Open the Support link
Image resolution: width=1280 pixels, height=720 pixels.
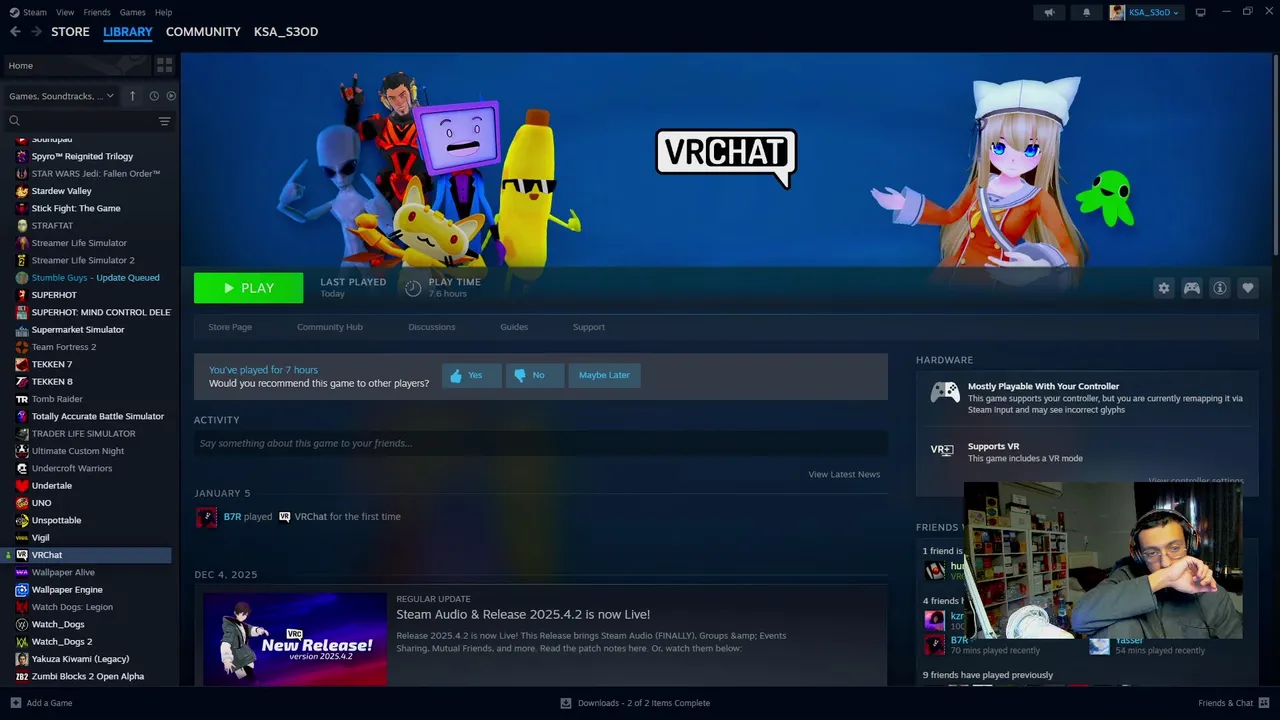[x=589, y=327]
